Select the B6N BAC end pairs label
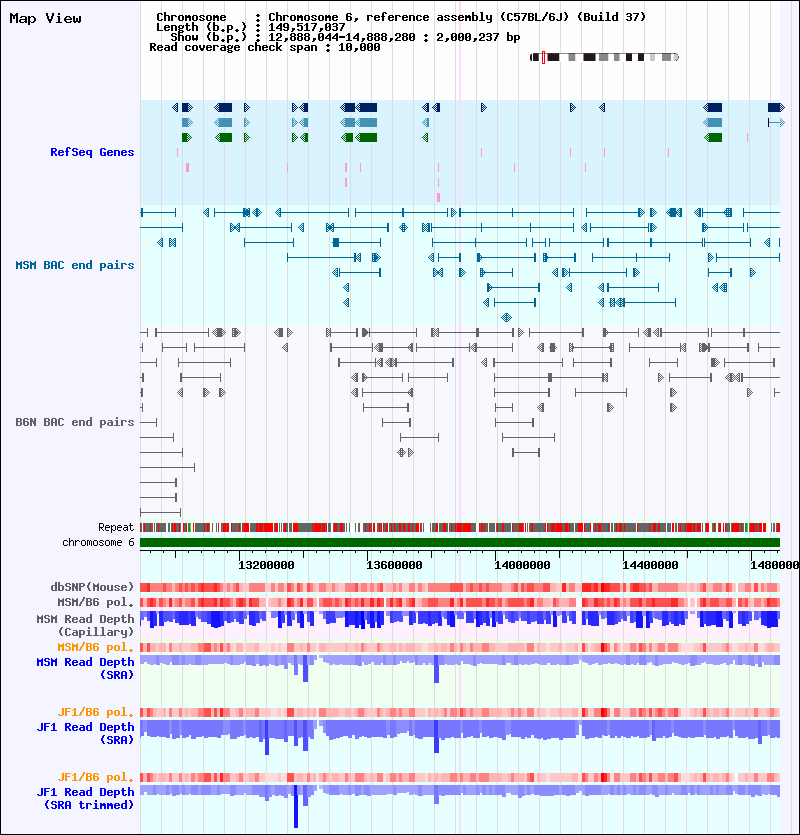The height and width of the screenshot is (835, 800). point(75,422)
